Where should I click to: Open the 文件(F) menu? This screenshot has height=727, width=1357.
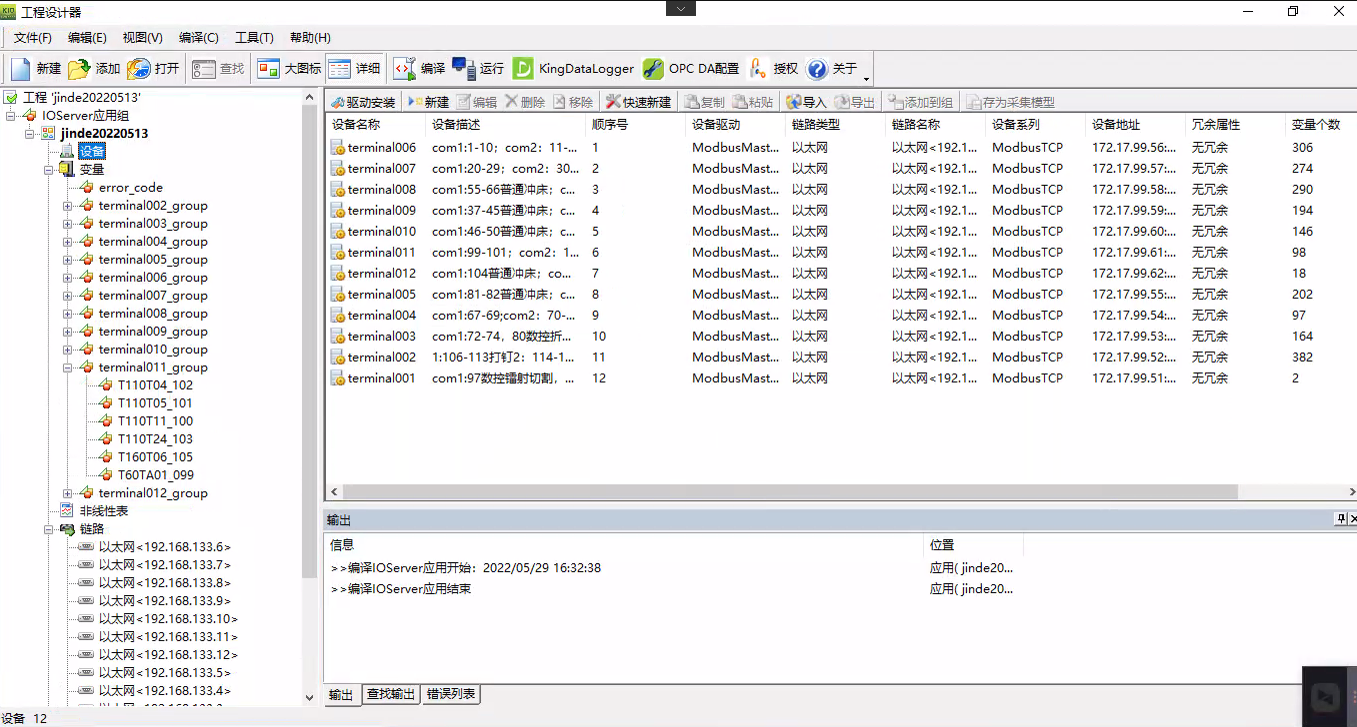click(x=32, y=37)
